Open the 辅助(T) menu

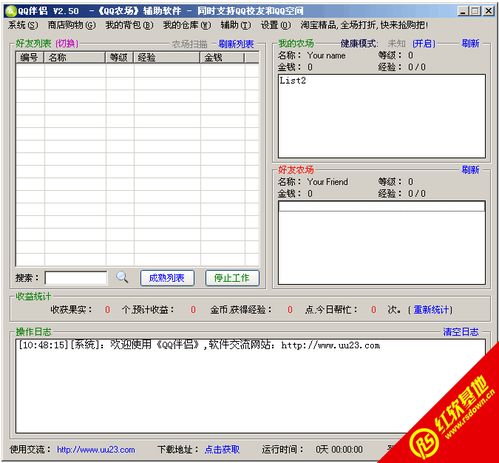click(236, 25)
